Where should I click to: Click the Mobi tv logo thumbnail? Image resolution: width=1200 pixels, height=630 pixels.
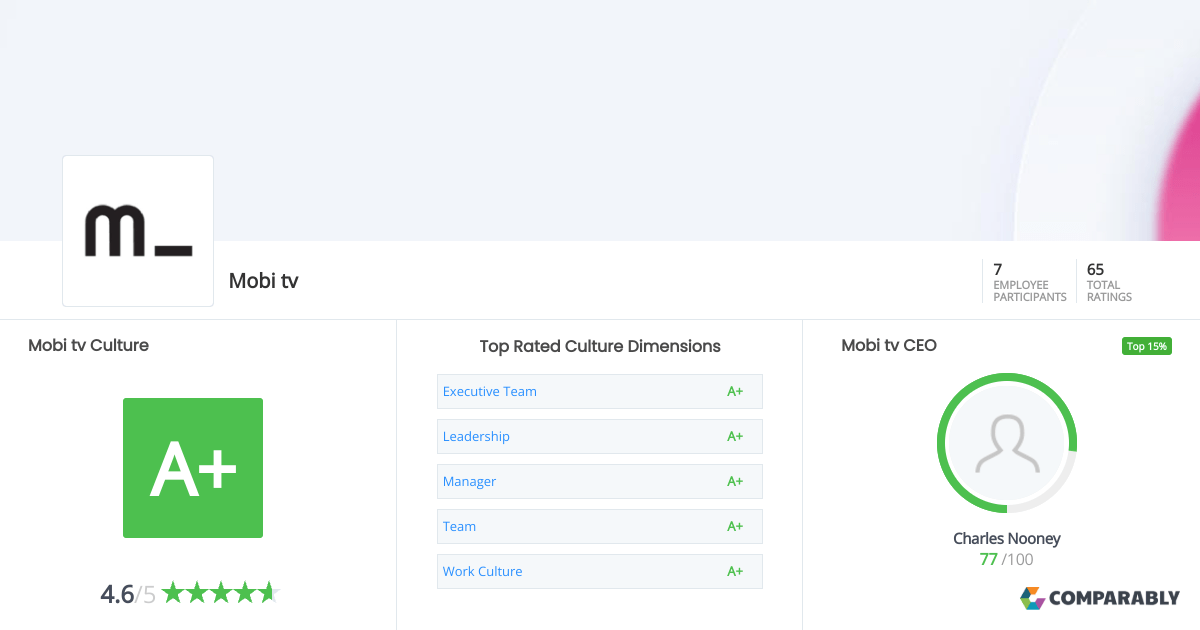click(138, 231)
